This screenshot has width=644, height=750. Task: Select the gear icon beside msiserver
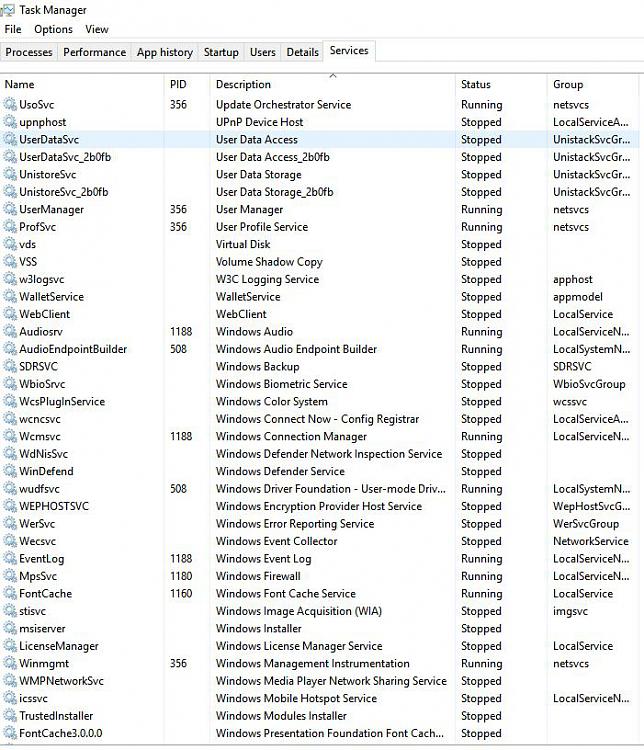click(x=10, y=628)
